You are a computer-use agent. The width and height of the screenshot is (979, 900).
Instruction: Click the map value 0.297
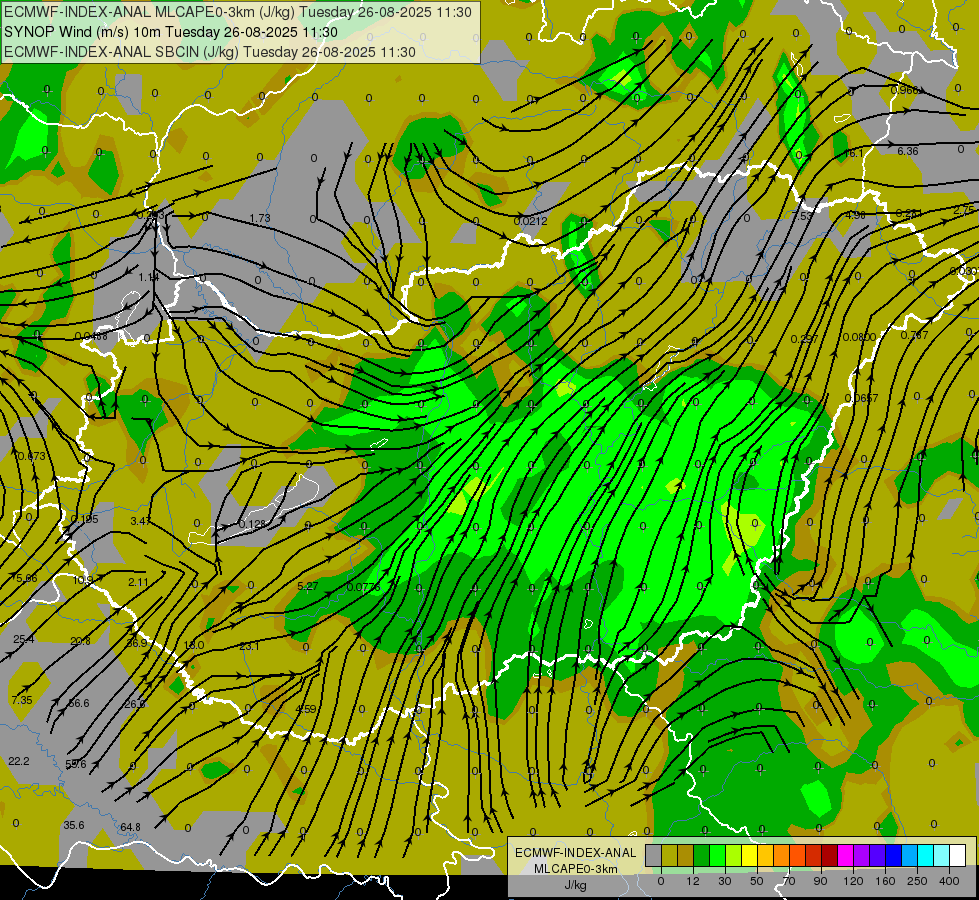(804, 339)
